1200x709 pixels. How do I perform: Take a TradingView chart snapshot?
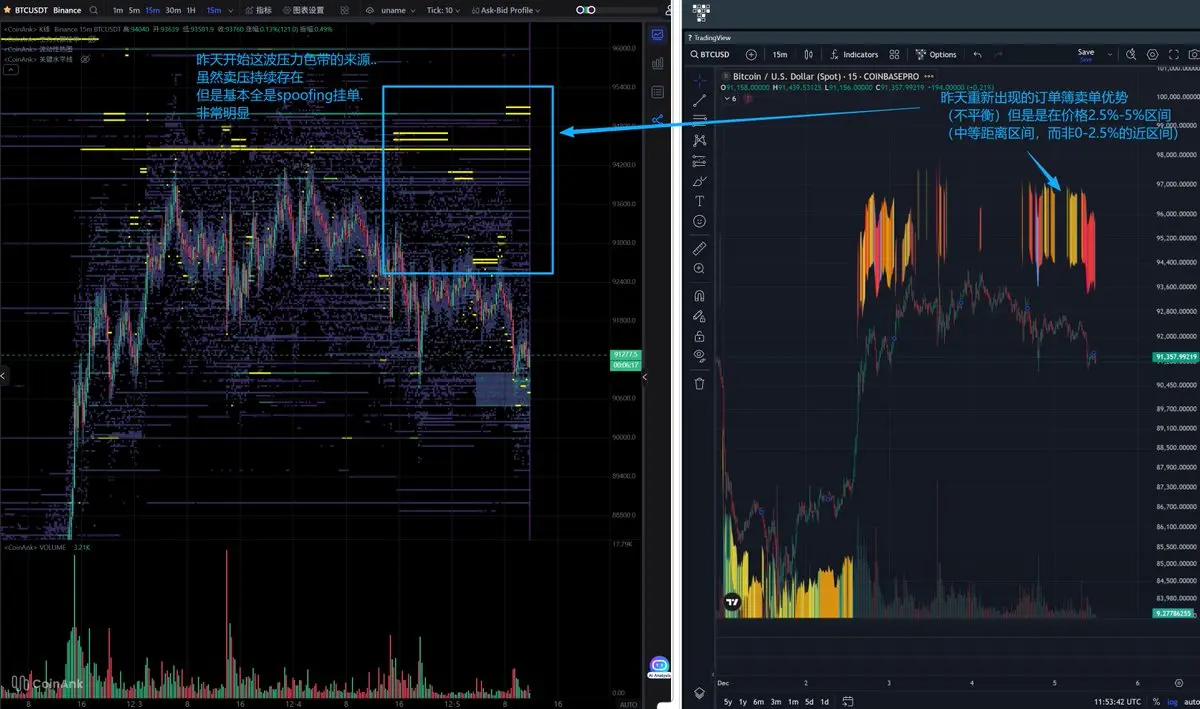tap(1192, 55)
